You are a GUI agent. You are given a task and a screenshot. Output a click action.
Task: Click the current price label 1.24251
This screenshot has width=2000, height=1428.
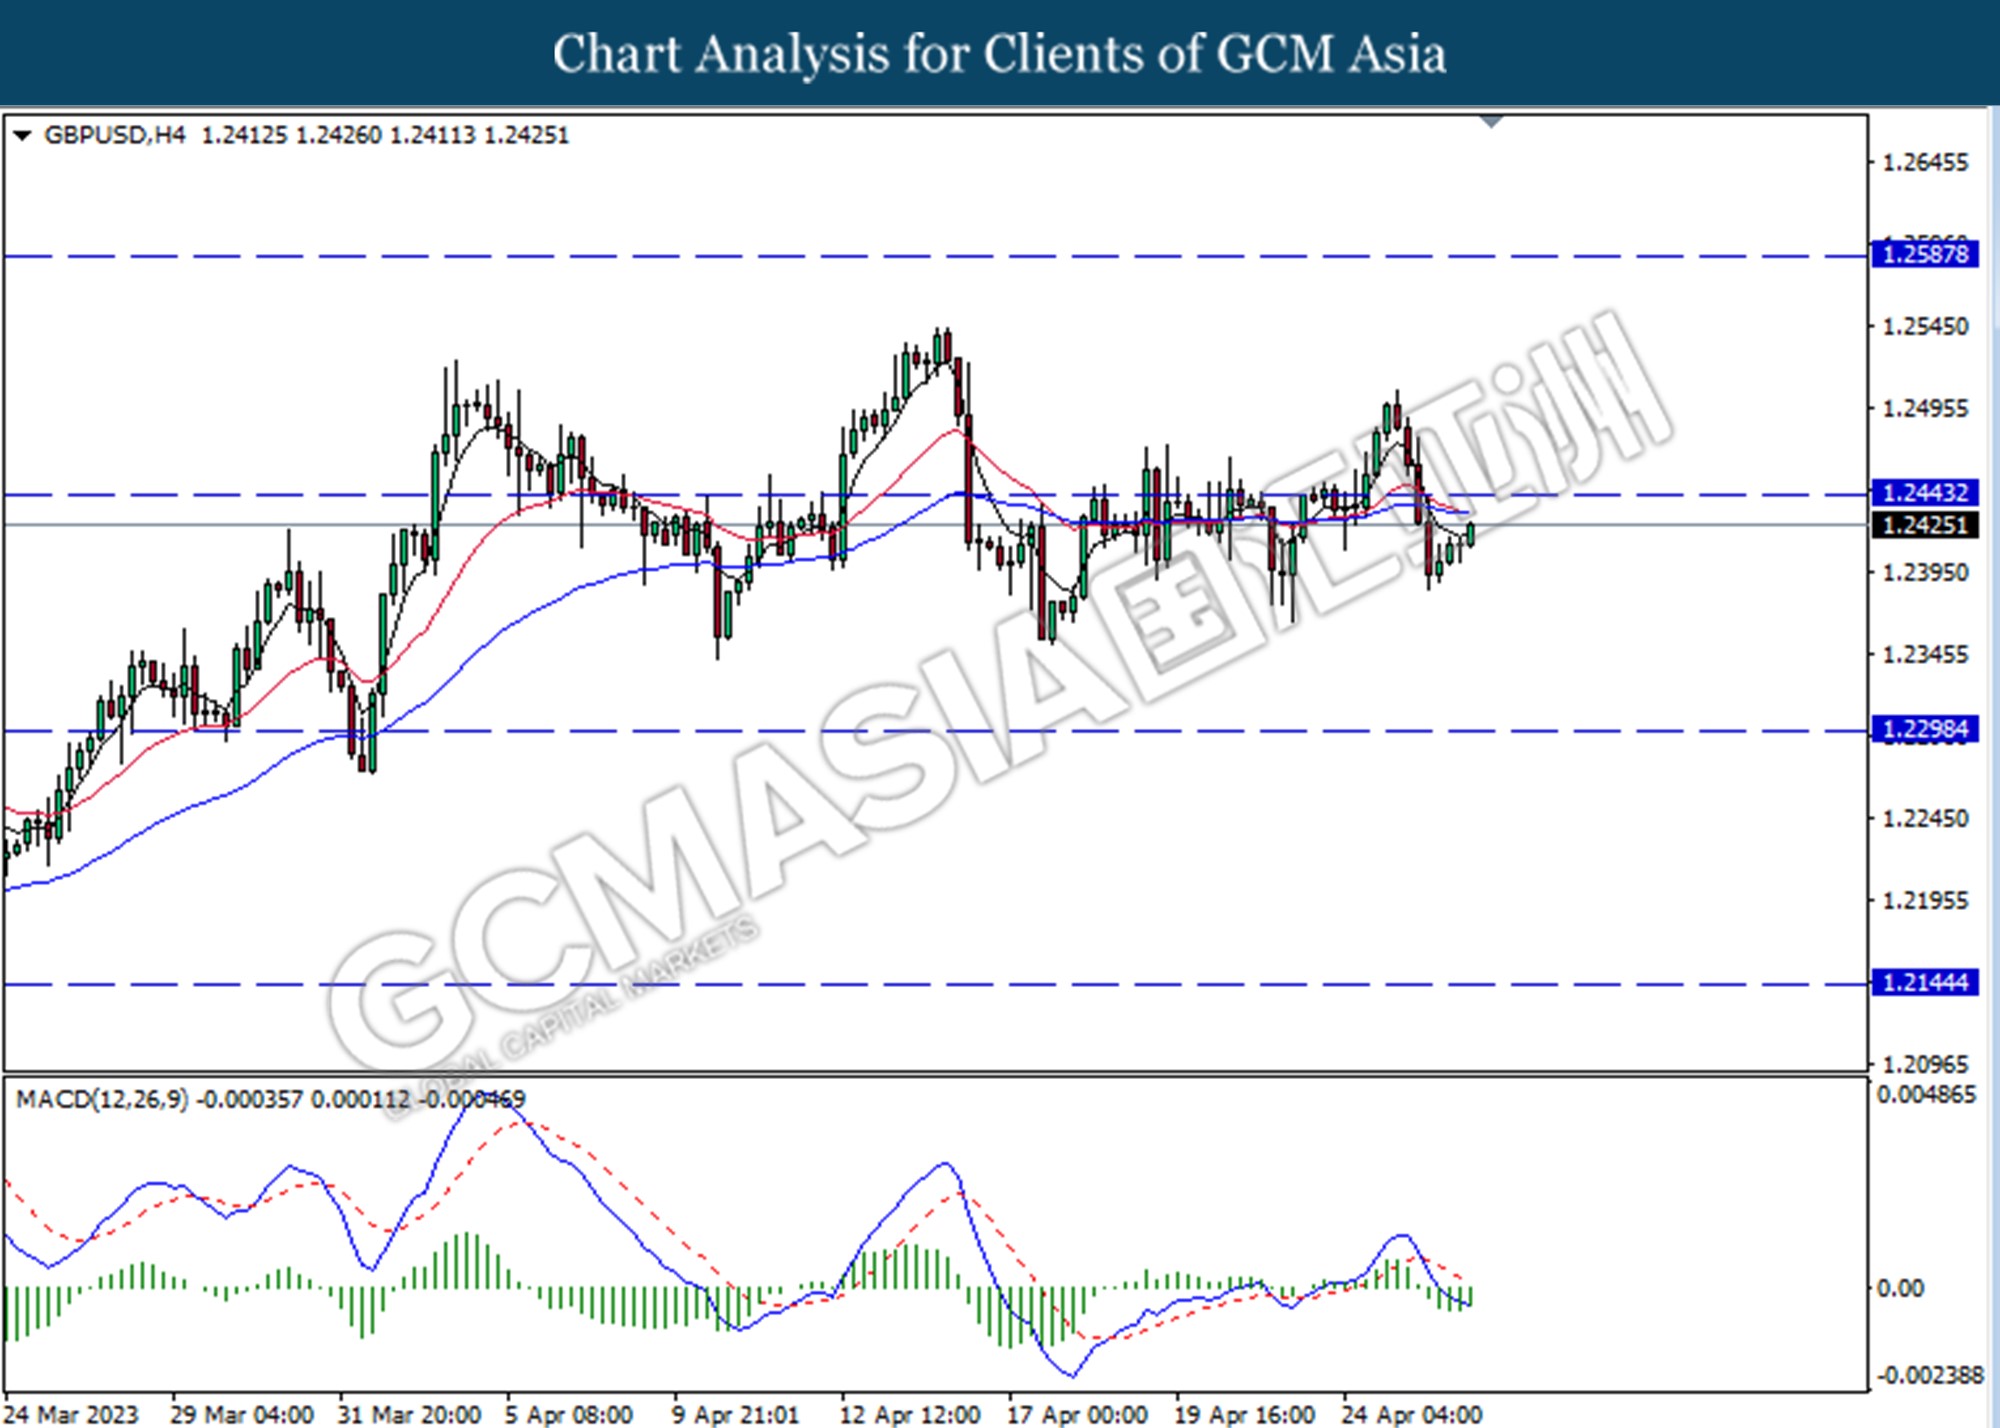(x=1924, y=525)
